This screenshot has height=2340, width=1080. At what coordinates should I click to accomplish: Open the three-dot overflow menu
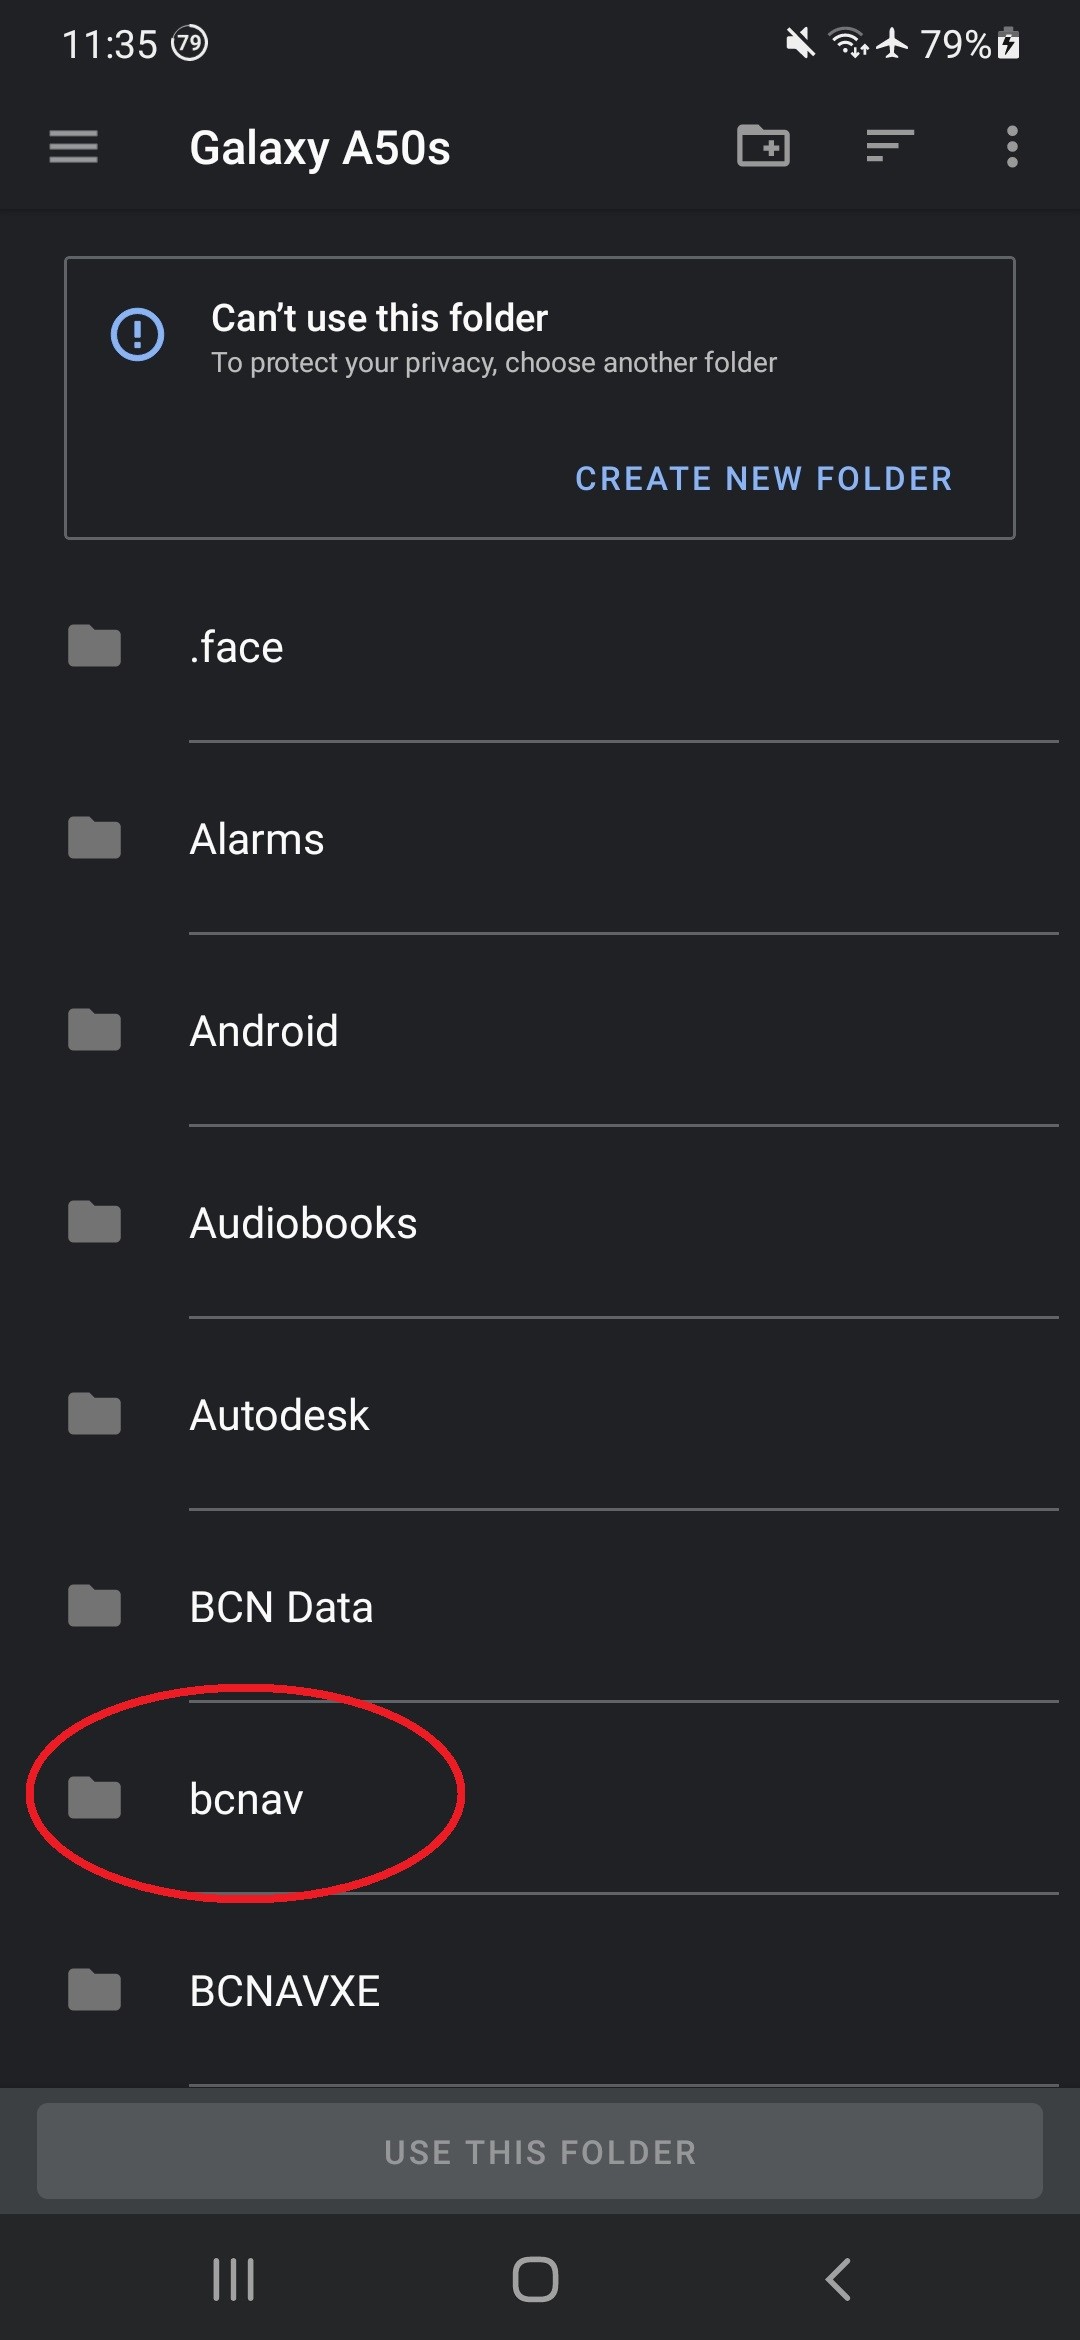click(1012, 147)
